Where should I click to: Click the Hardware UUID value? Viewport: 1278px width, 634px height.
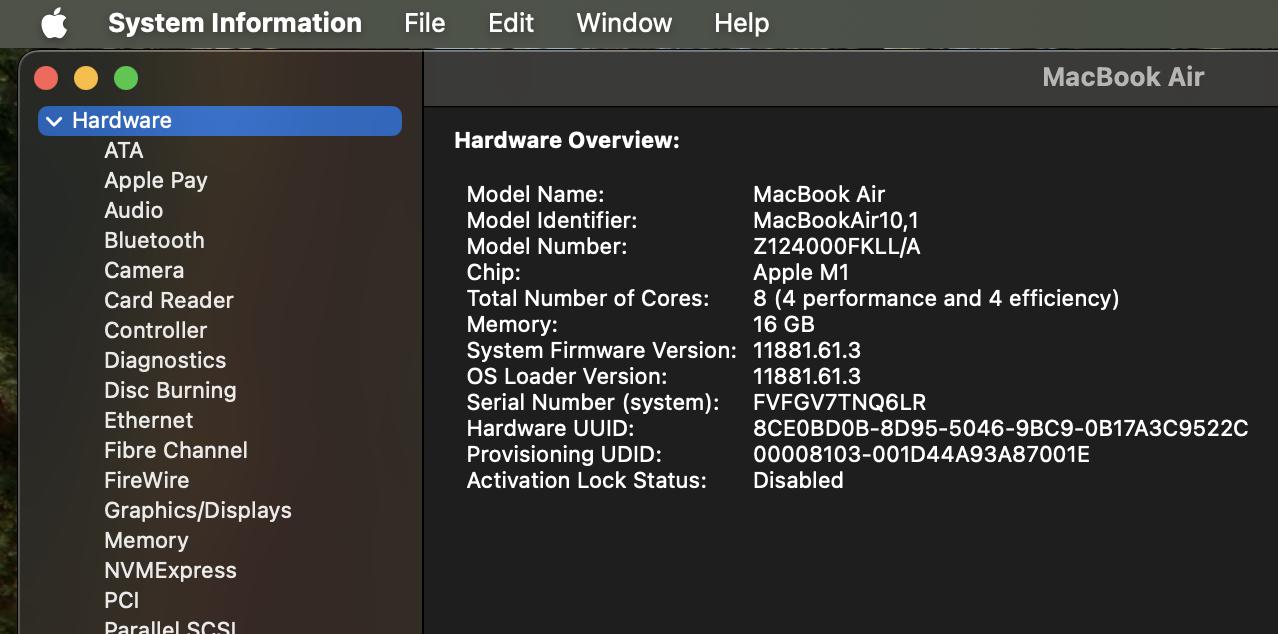point(1001,429)
